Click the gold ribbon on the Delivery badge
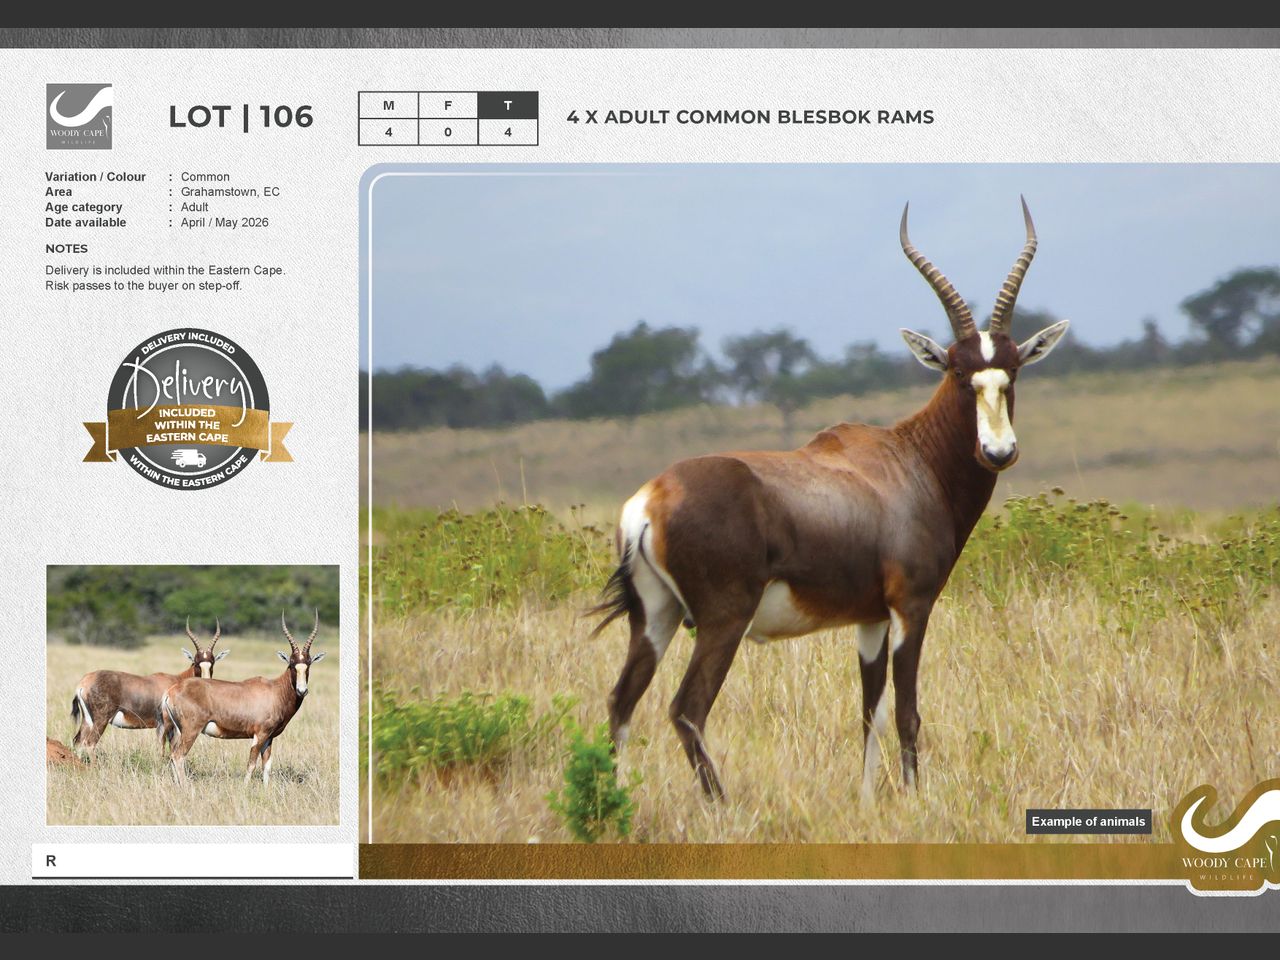The width and height of the screenshot is (1280, 960). [187, 426]
